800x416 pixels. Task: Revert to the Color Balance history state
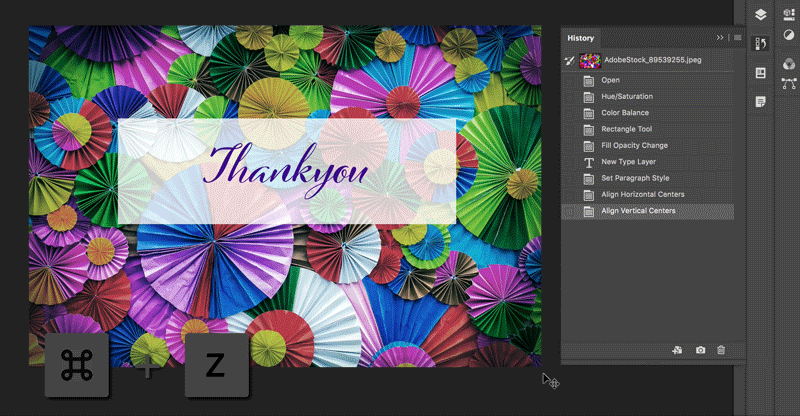point(625,113)
